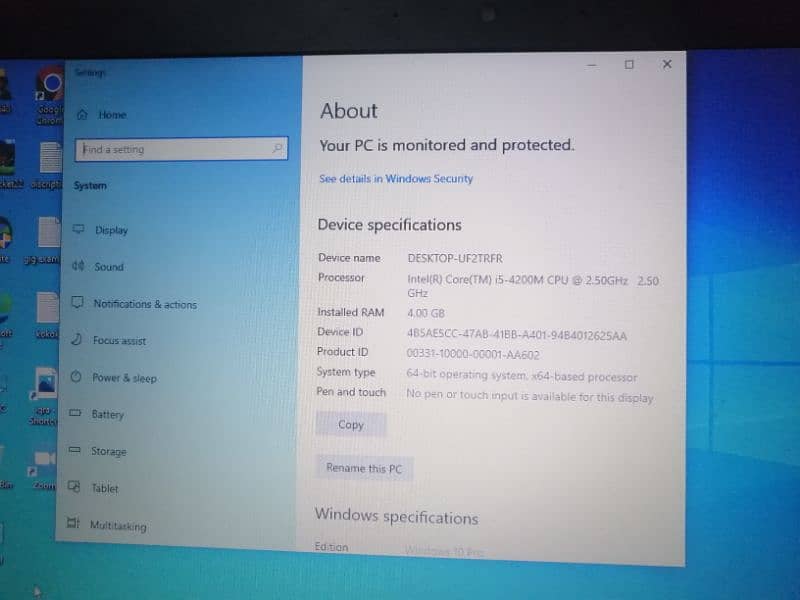This screenshot has width=800, height=600.
Task: Click the Windows specifications heading
Action: click(x=396, y=516)
